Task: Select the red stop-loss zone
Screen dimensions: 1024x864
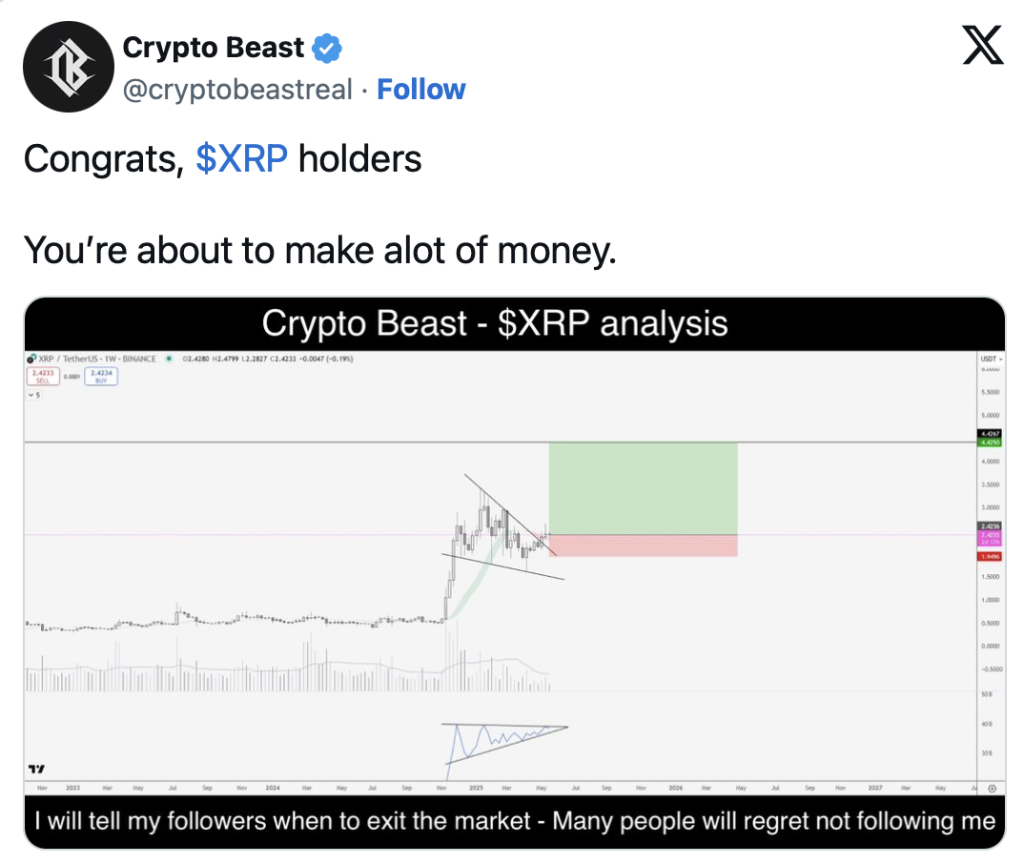Action: point(643,545)
